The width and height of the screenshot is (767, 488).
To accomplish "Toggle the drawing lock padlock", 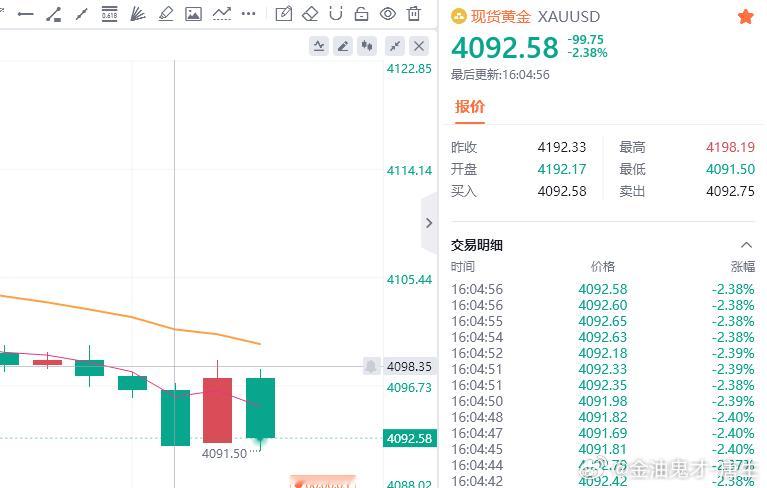I will [x=361, y=14].
